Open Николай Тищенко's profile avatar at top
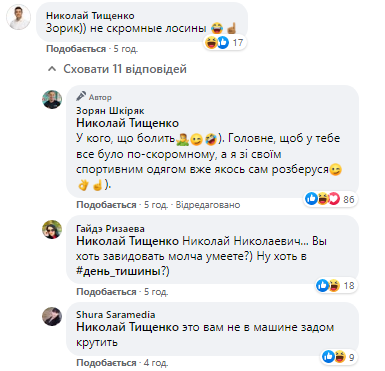The width and height of the screenshot is (385, 371). [18, 18]
